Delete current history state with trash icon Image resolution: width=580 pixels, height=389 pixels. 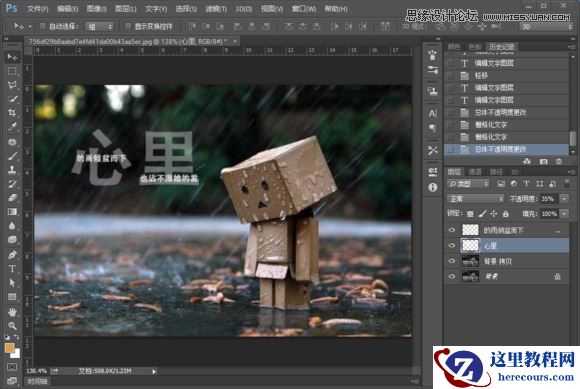tap(559, 162)
